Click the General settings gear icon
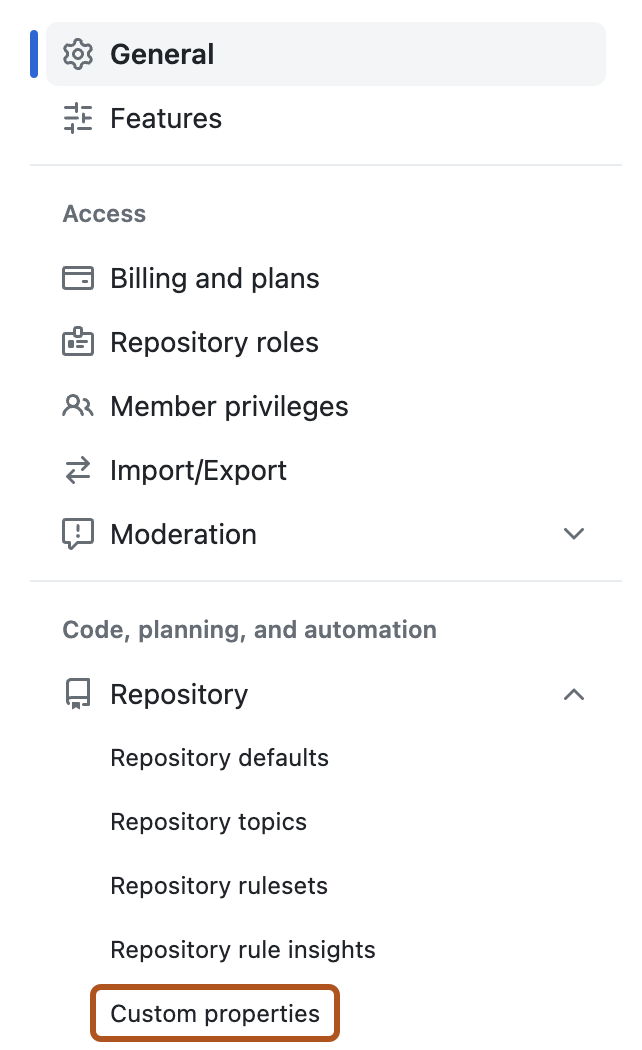This screenshot has width=642, height=1050. [x=78, y=54]
